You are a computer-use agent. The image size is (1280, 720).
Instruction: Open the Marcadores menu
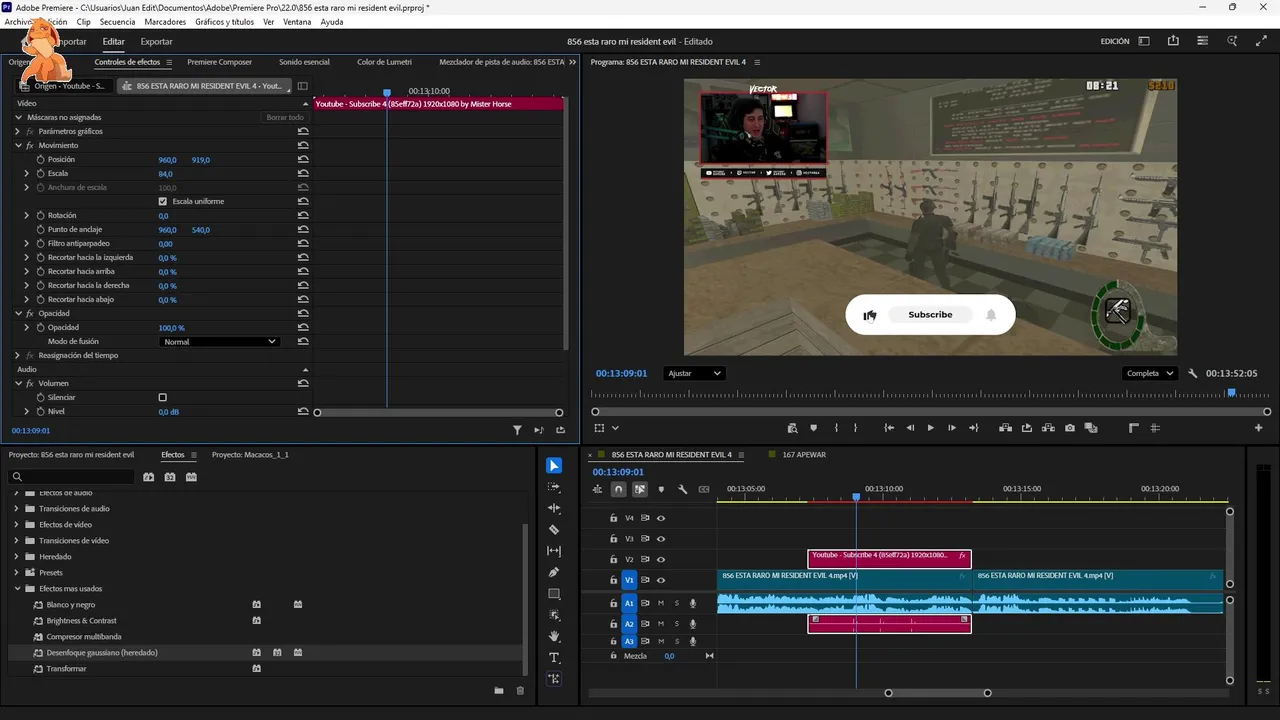pyautogui.click(x=166, y=22)
